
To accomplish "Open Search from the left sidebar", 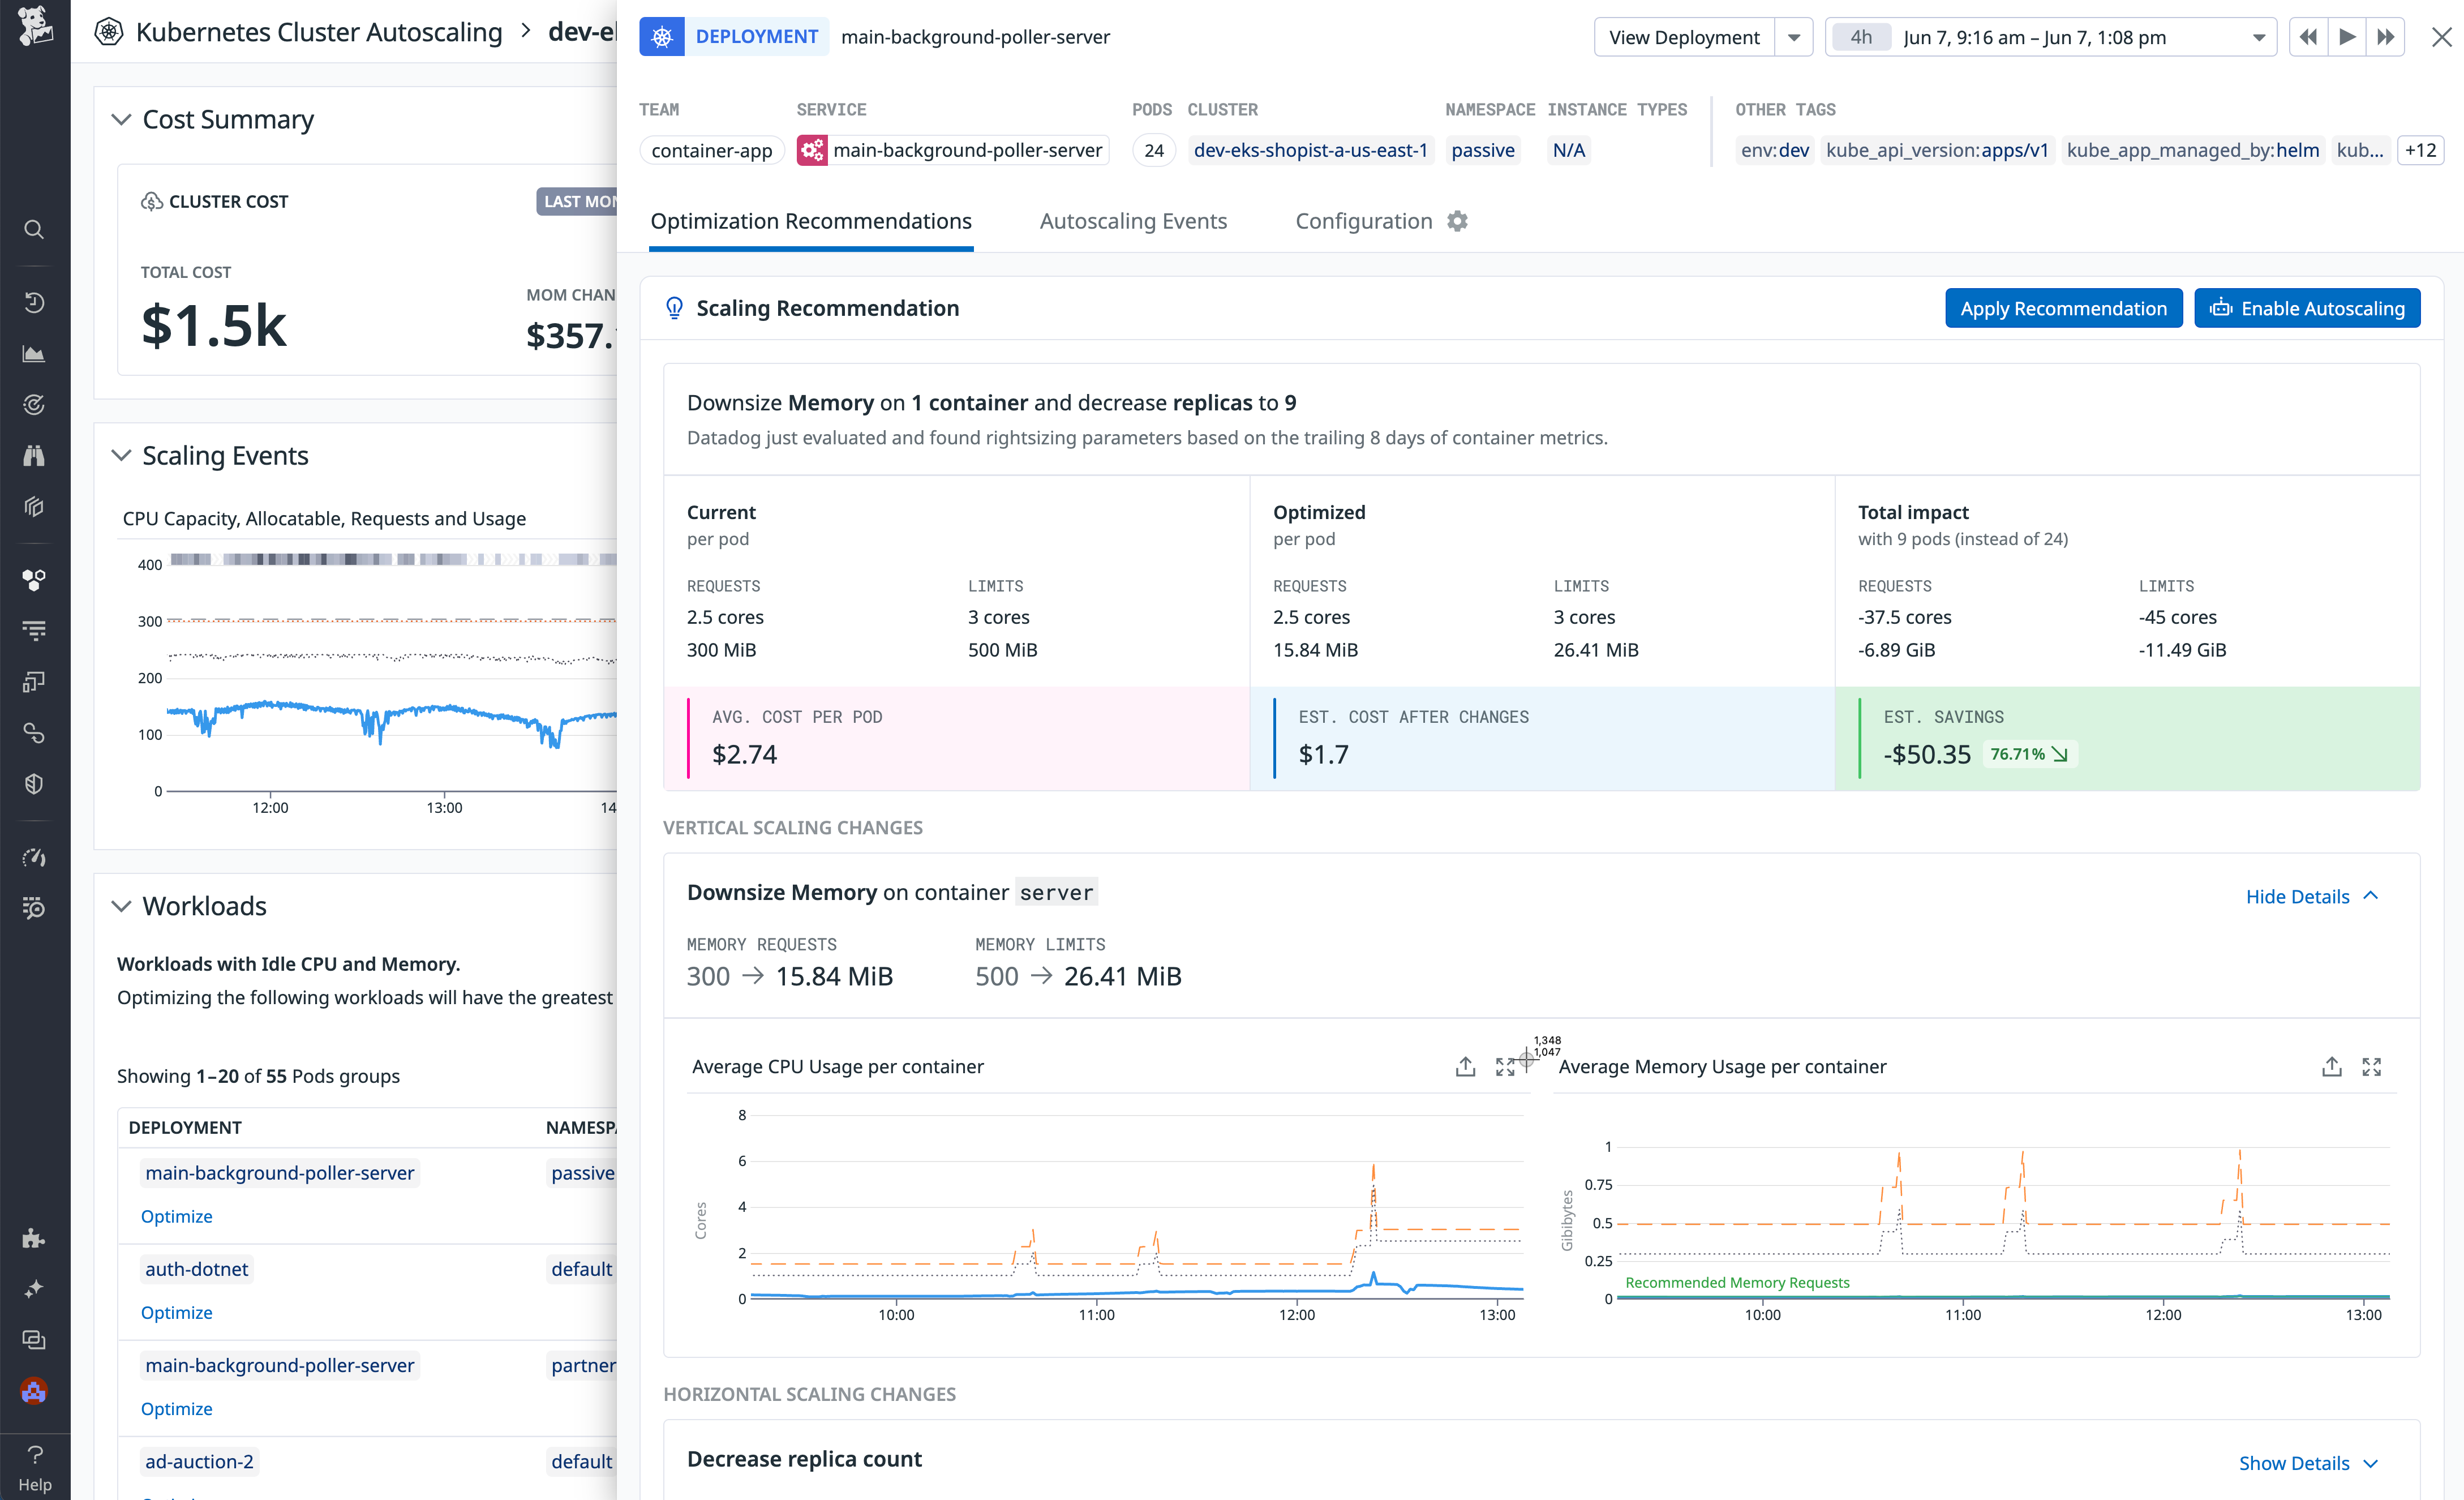I will [34, 229].
